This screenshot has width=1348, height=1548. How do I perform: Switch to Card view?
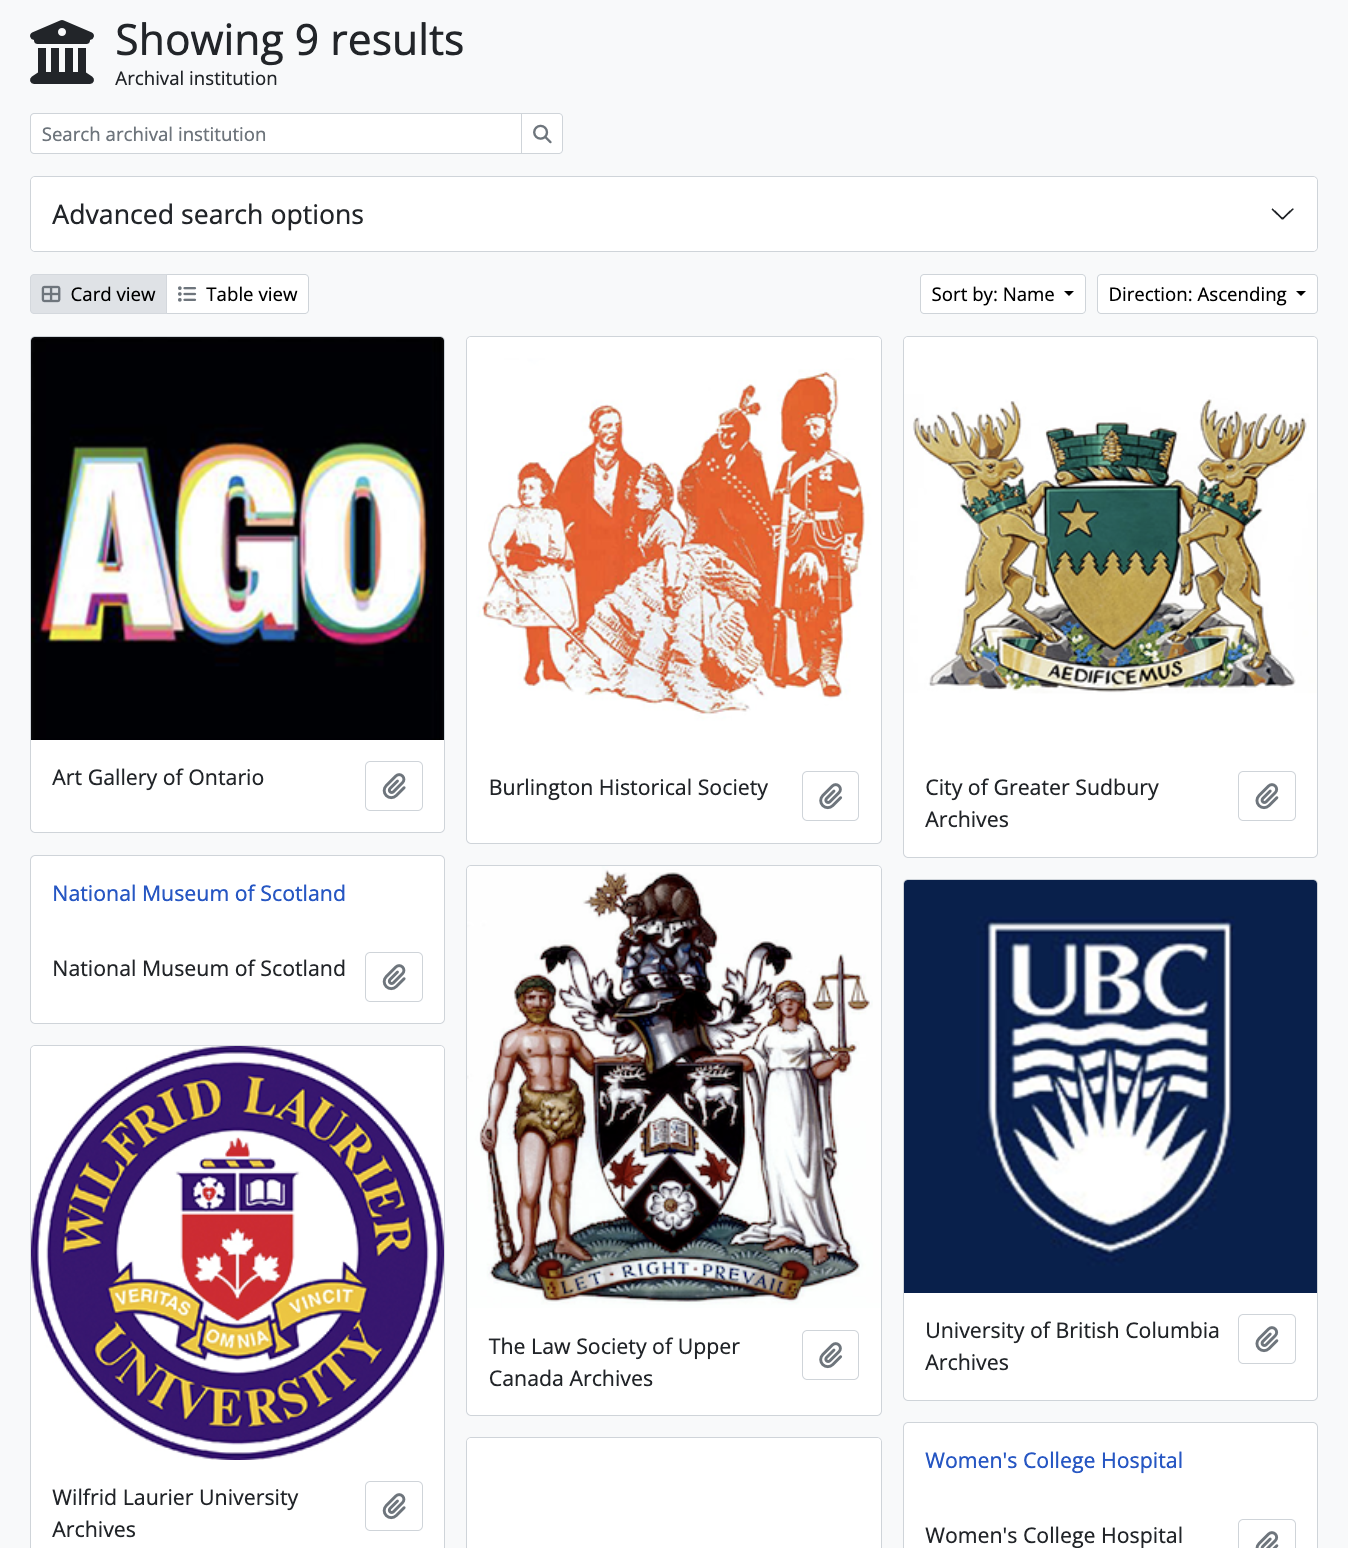click(99, 294)
